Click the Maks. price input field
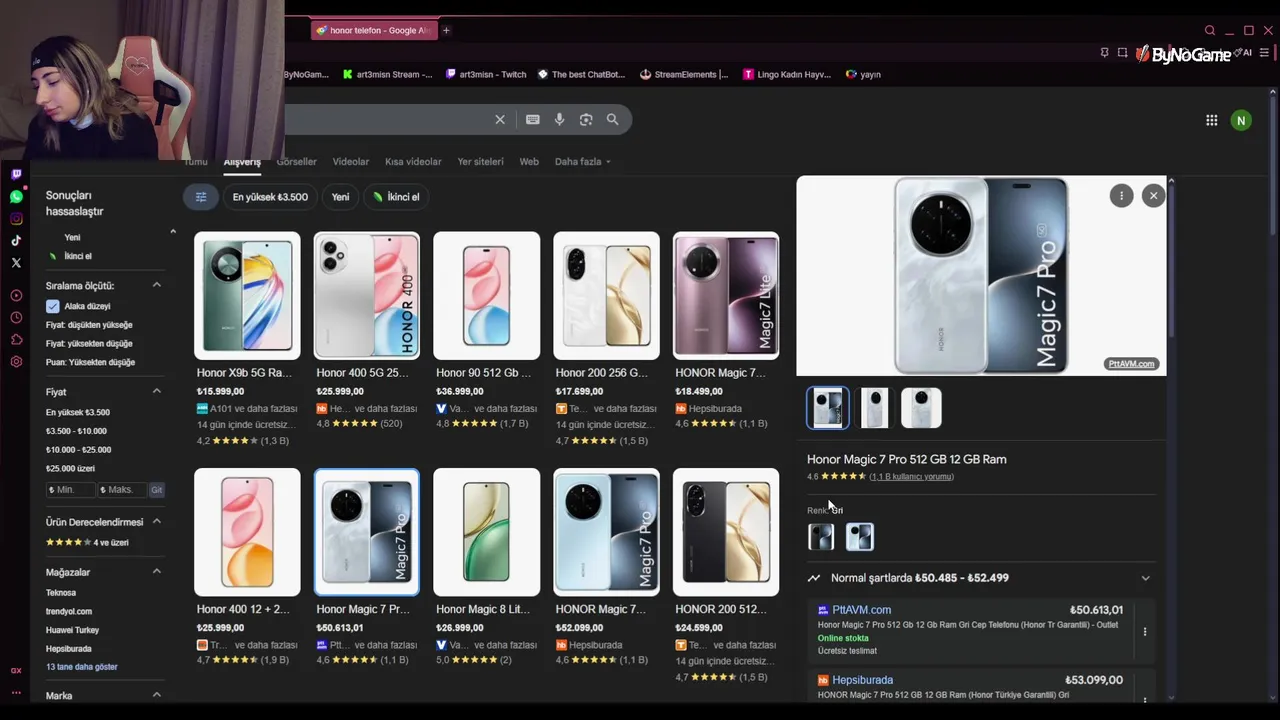This screenshot has width=1280, height=720. [x=121, y=490]
